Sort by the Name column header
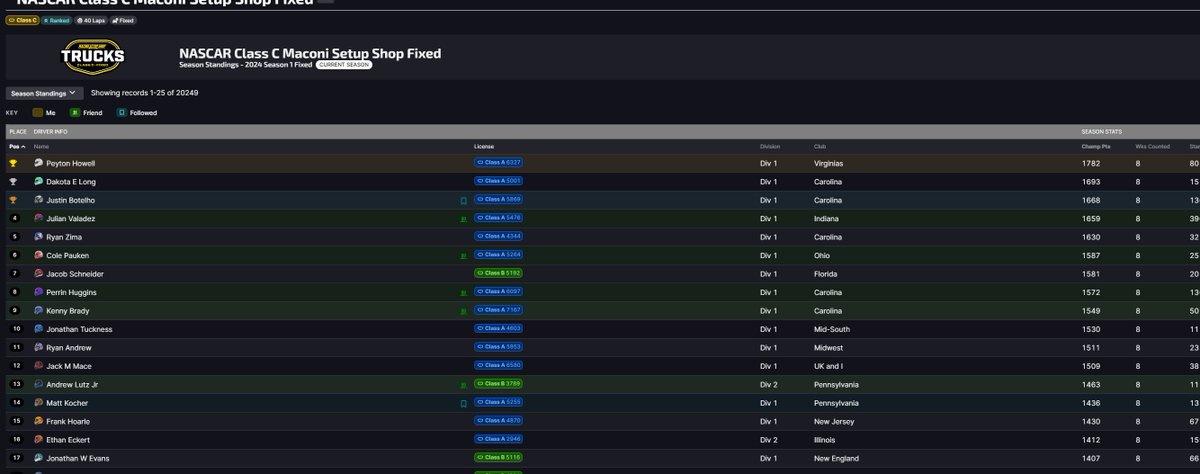 [41, 146]
